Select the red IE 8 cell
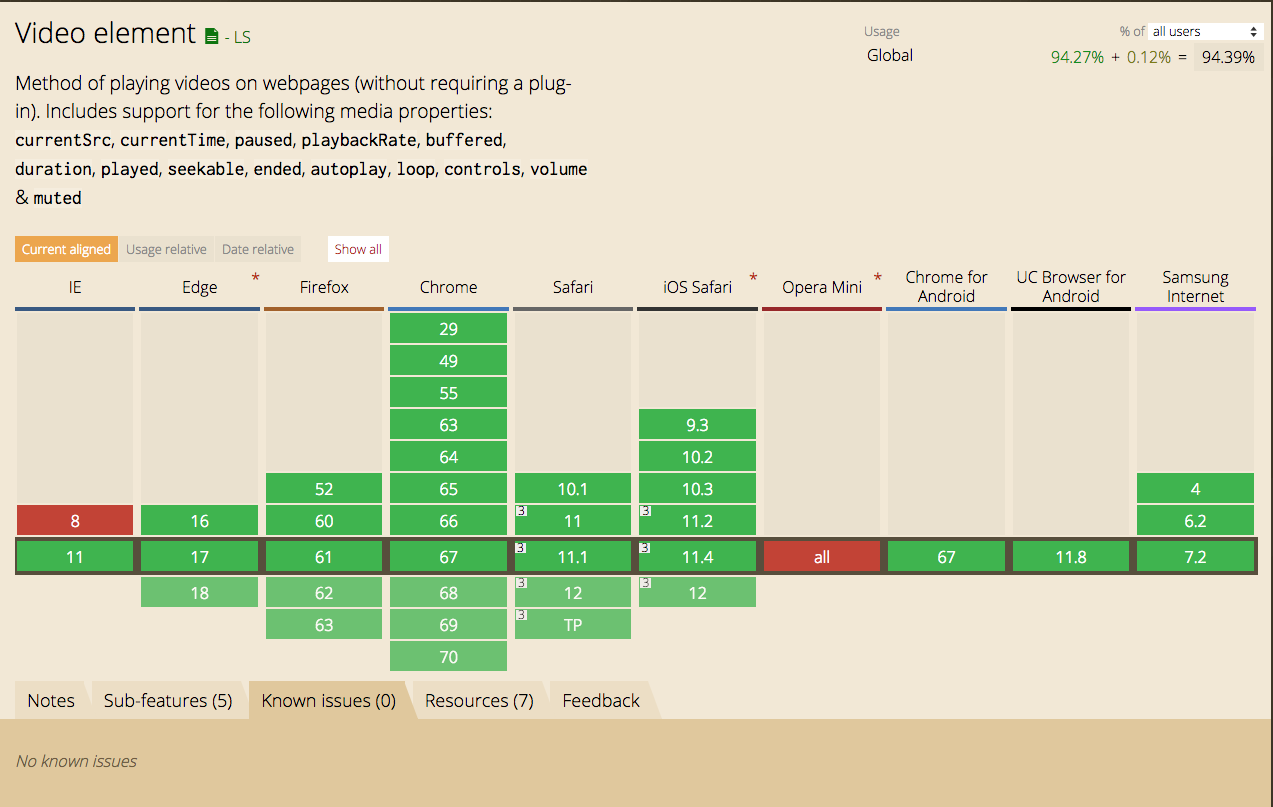Viewport: 1273px width, 807px height. point(75,520)
